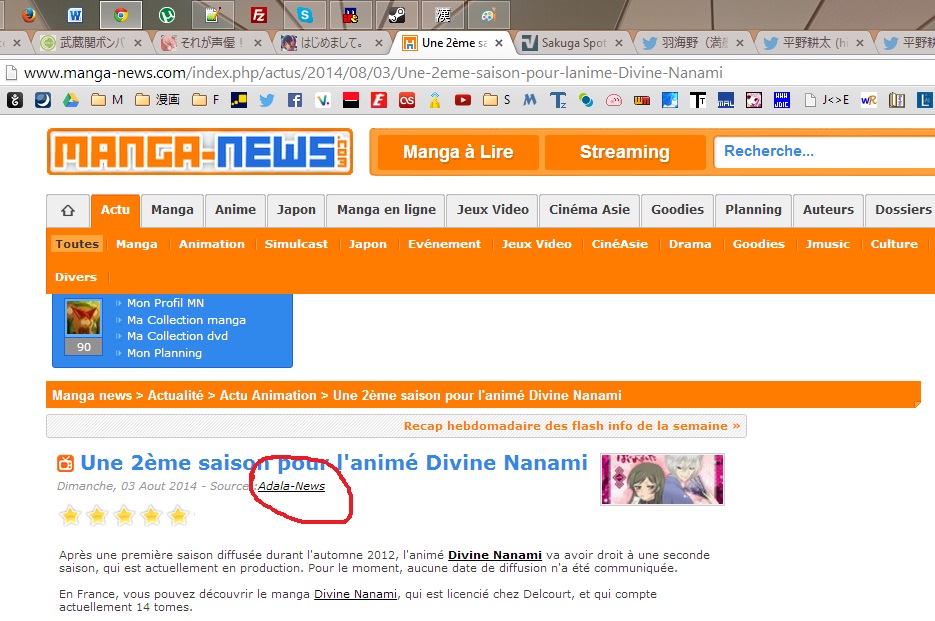The image size is (935, 621).
Task: Open the FileZilla taskbar icon
Action: point(259,14)
